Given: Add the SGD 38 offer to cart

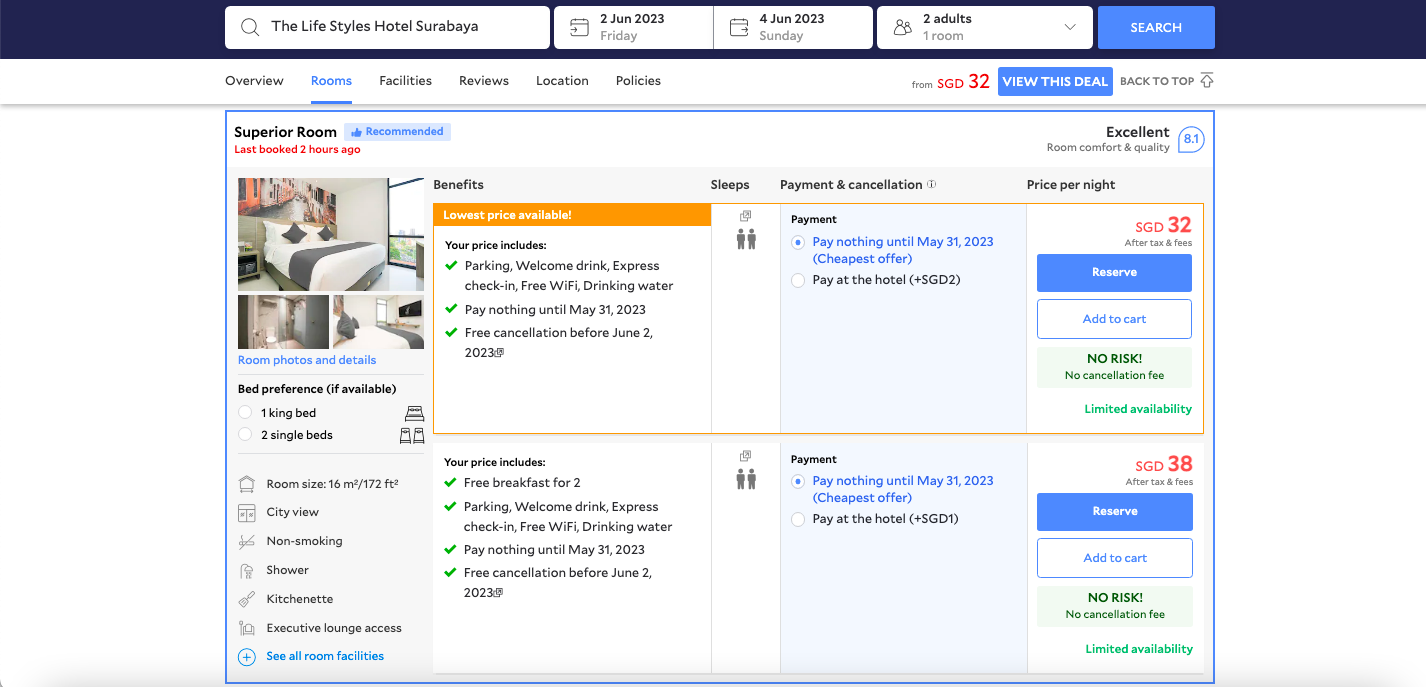Looking at the screenshot, I should pyautogui.click(x=1115, y=558).
